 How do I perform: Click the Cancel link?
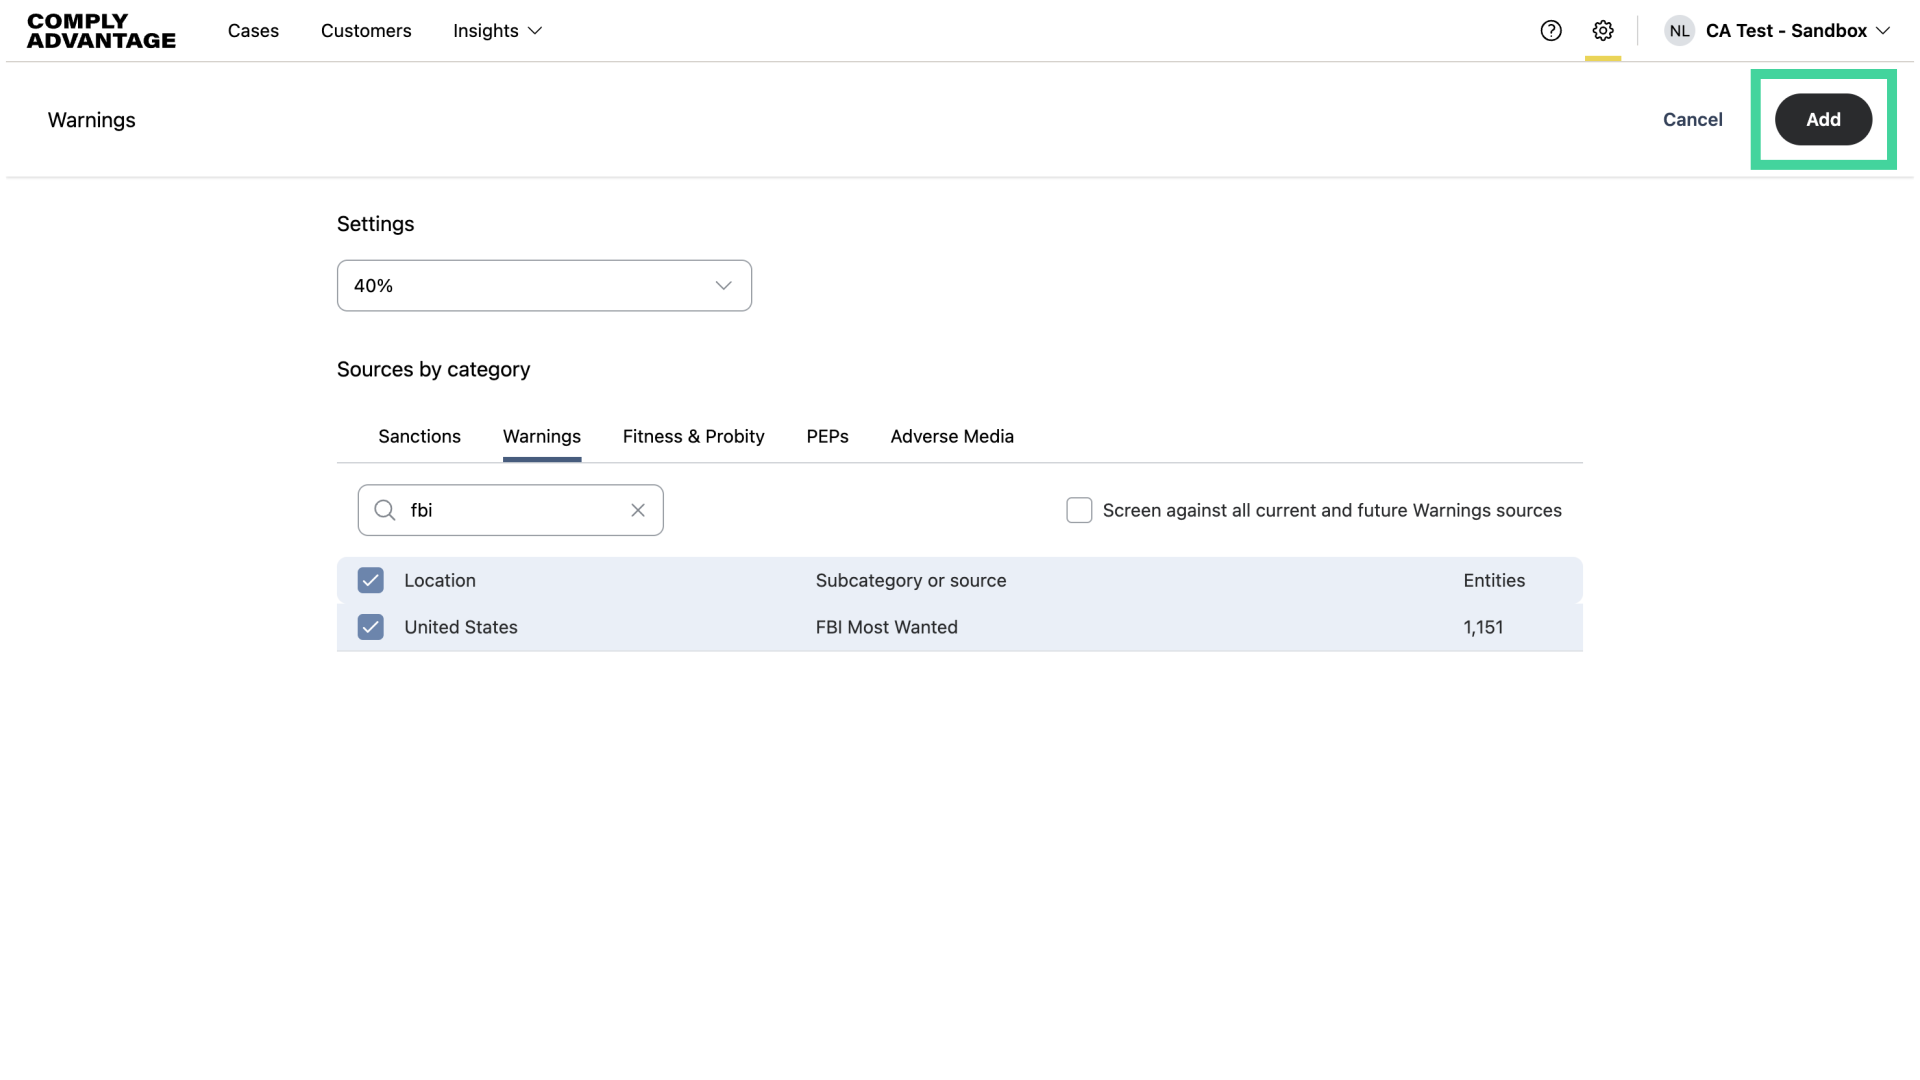(x=1692, y=119)
